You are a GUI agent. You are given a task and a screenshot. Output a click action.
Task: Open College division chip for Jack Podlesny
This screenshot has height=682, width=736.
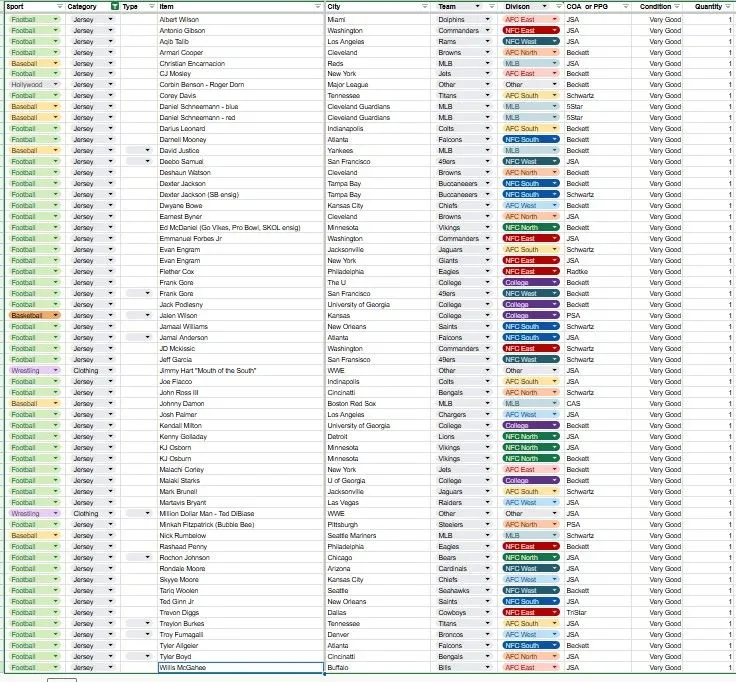click(x=531, y=304)
